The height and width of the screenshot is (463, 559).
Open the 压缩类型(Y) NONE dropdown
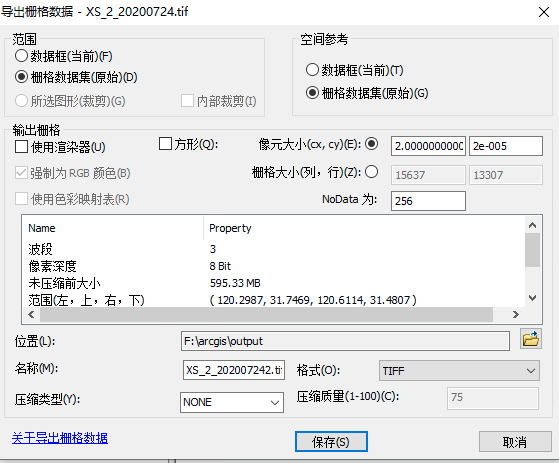[232, 402]
